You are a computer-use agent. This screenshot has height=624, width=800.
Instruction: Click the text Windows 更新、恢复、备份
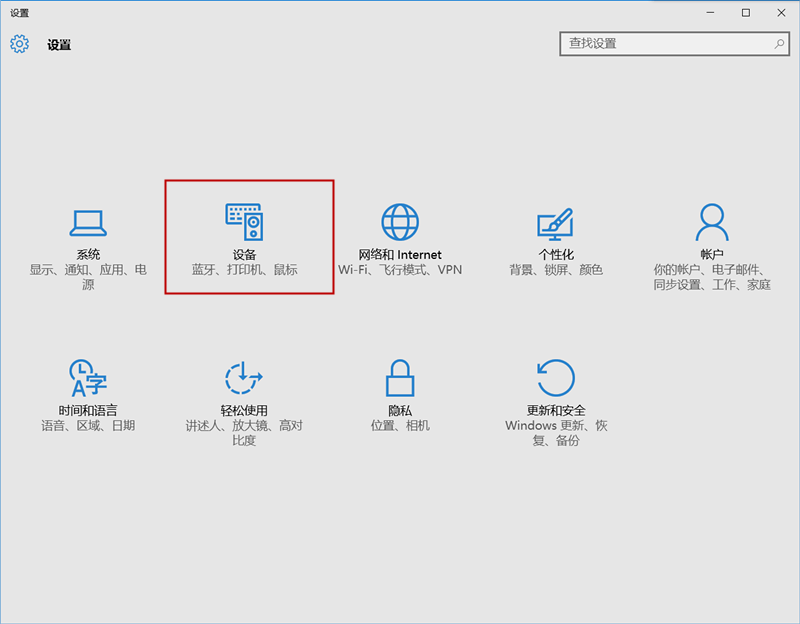tap(556, 433)
